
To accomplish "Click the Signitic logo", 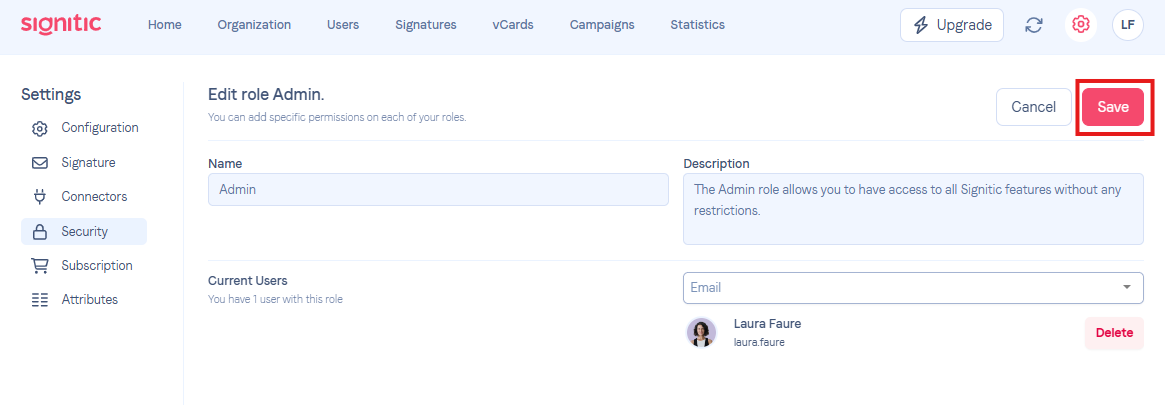I will tap(61, 25).
